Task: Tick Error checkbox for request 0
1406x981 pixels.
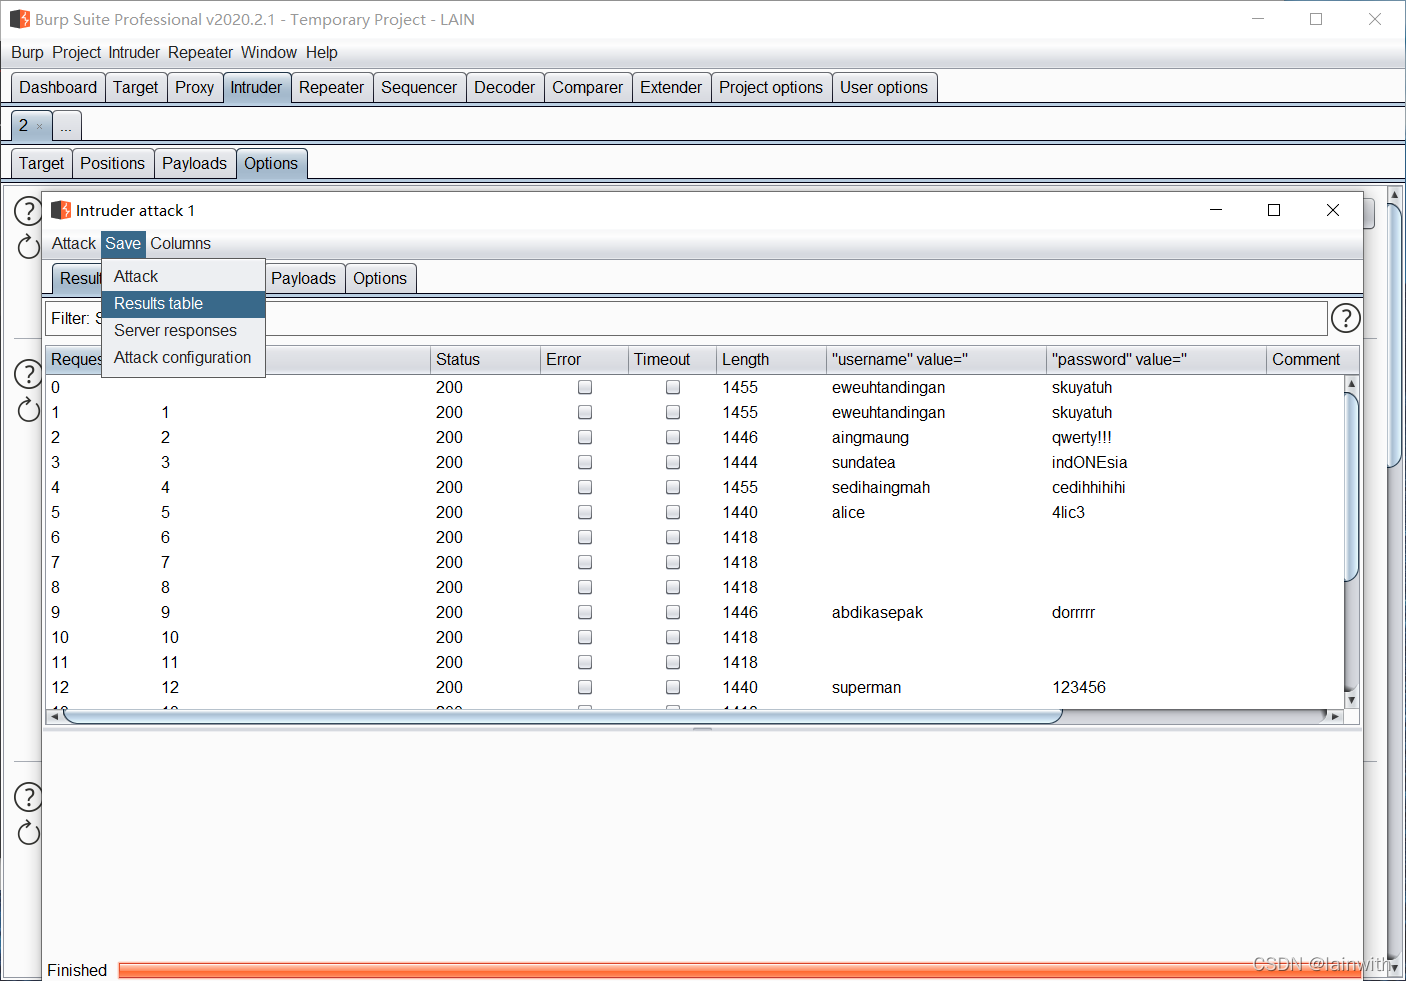Action: (585, 387)
